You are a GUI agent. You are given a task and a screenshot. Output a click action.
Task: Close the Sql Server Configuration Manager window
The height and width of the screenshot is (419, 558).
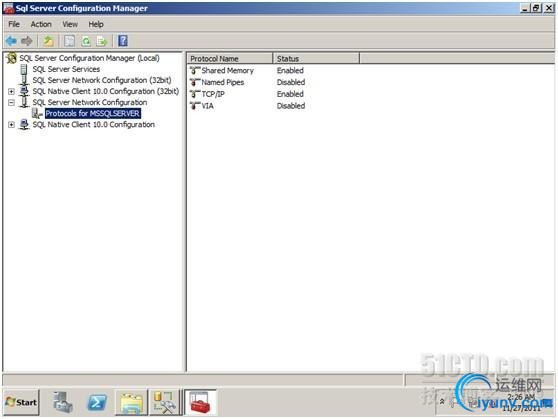coord(549,8)
